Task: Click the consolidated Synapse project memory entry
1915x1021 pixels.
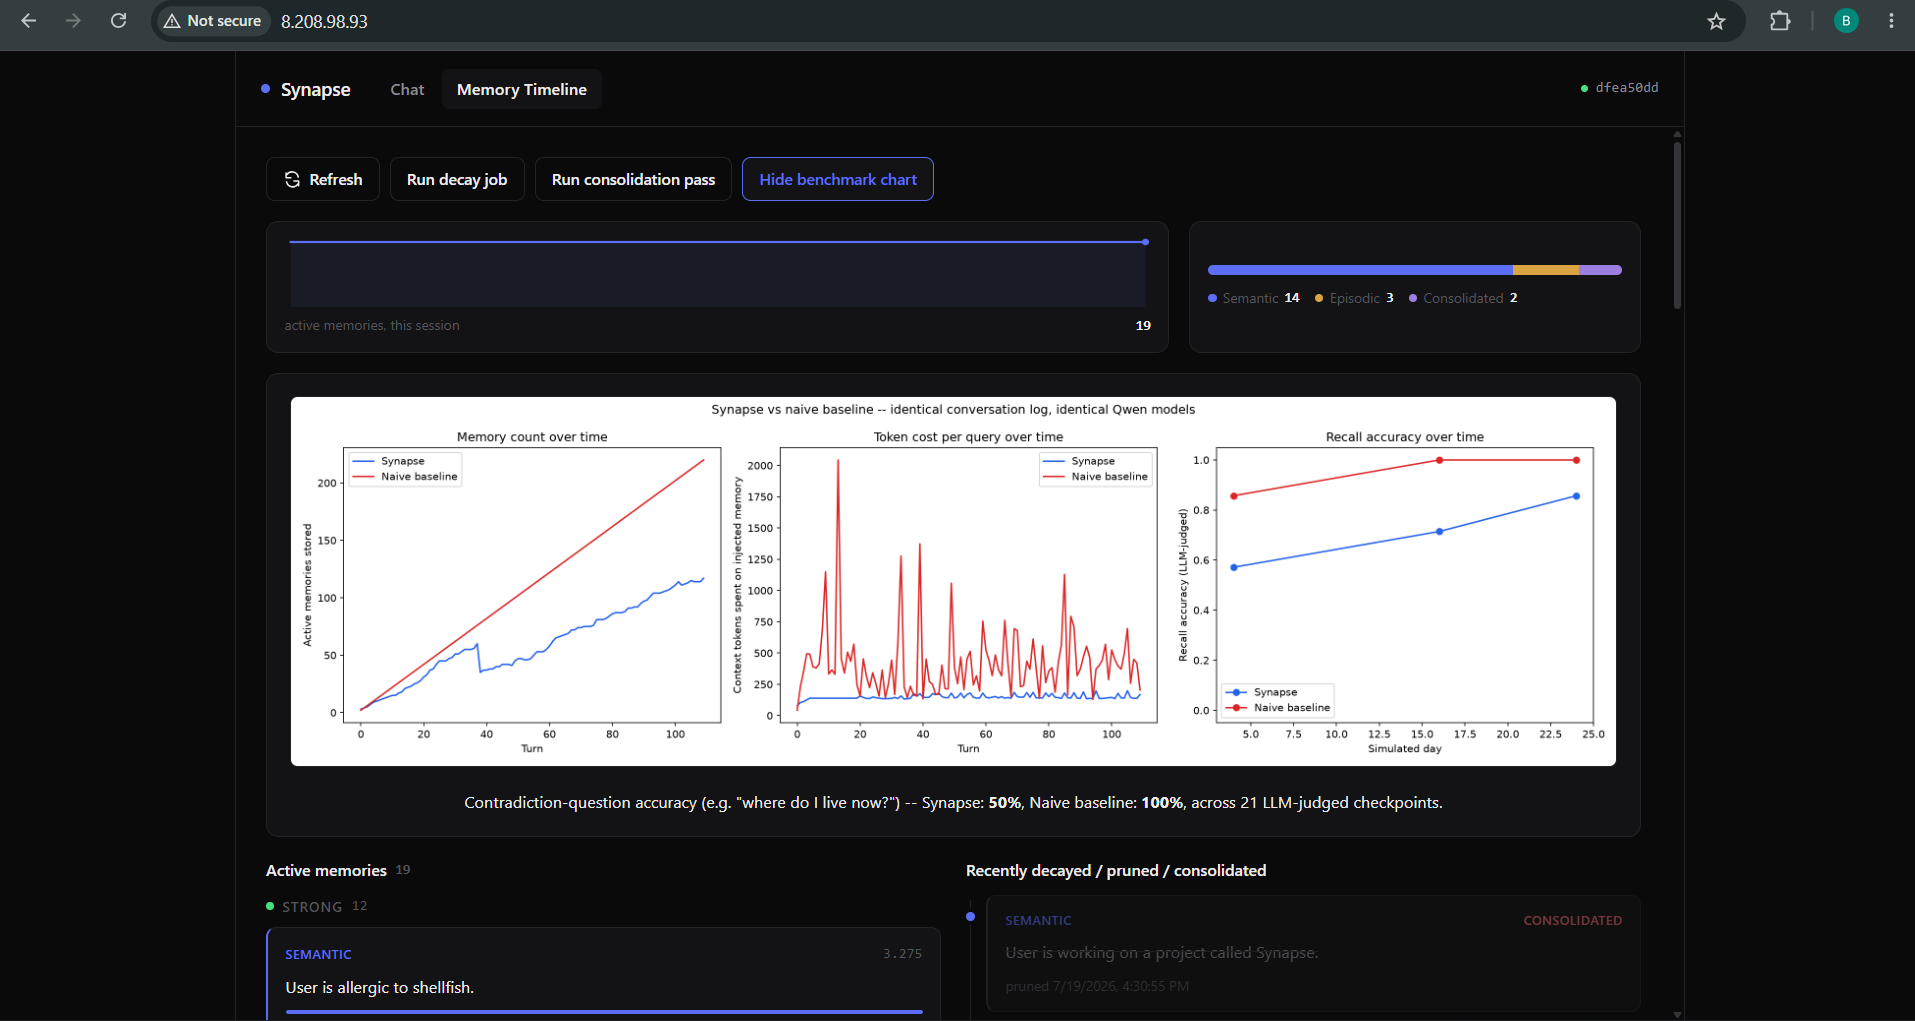Action: coord(1313,953)
